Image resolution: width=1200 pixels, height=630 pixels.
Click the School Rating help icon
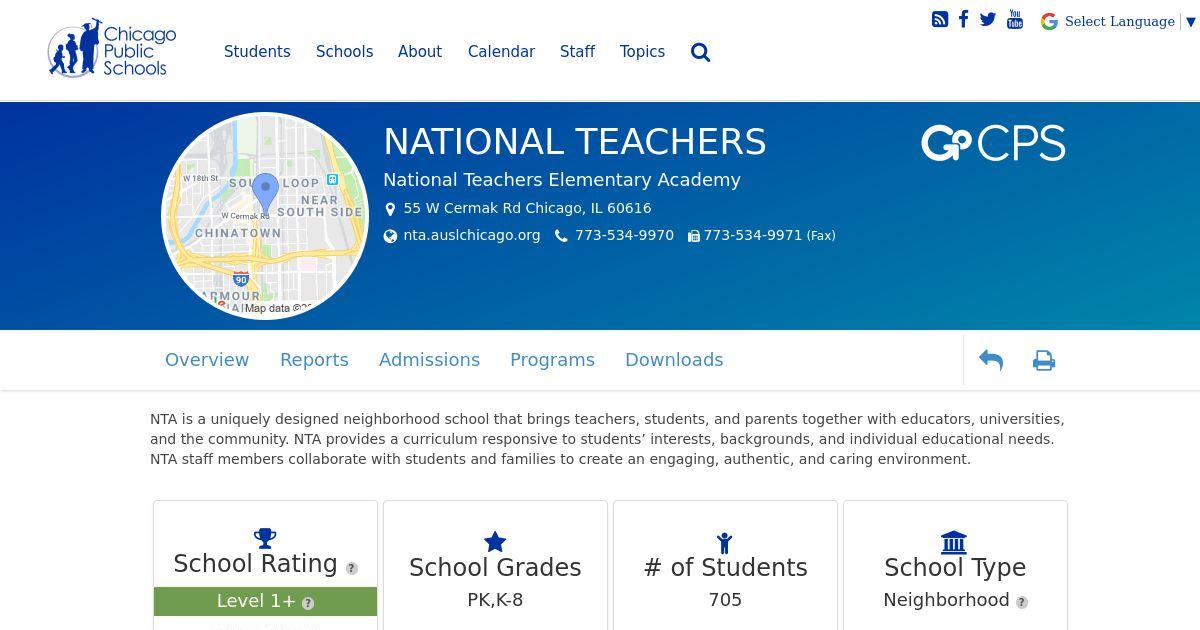pos(352,568)
